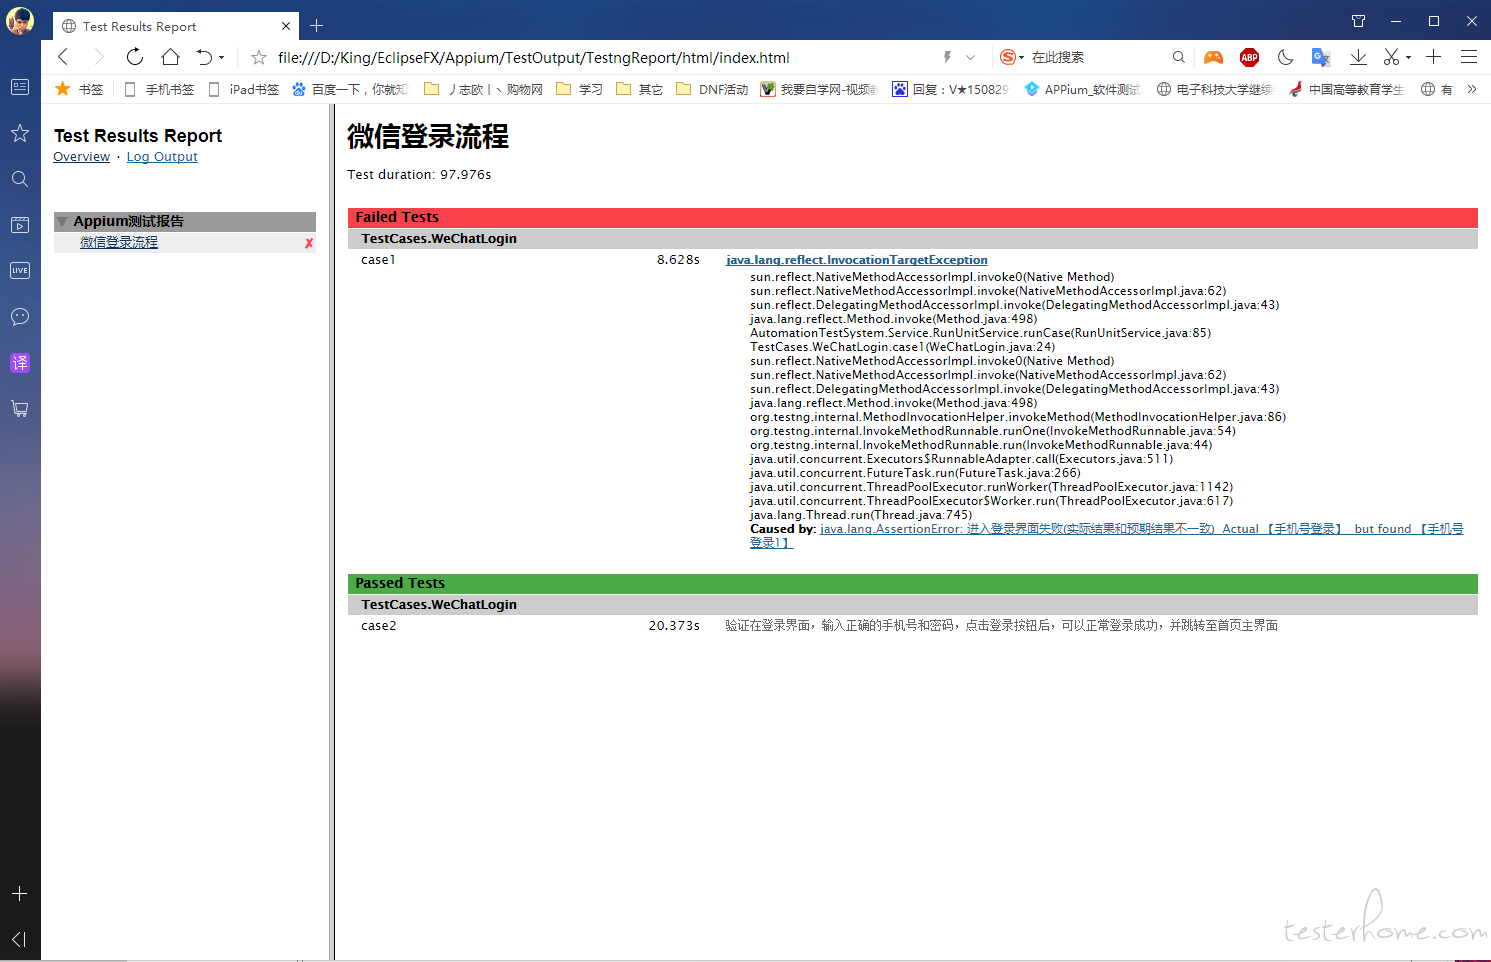The width and height of the screenshot is (1491, 962).
Task: Open java.lang.reflect.InvocationTargetException link
Action: coord(857,260)
